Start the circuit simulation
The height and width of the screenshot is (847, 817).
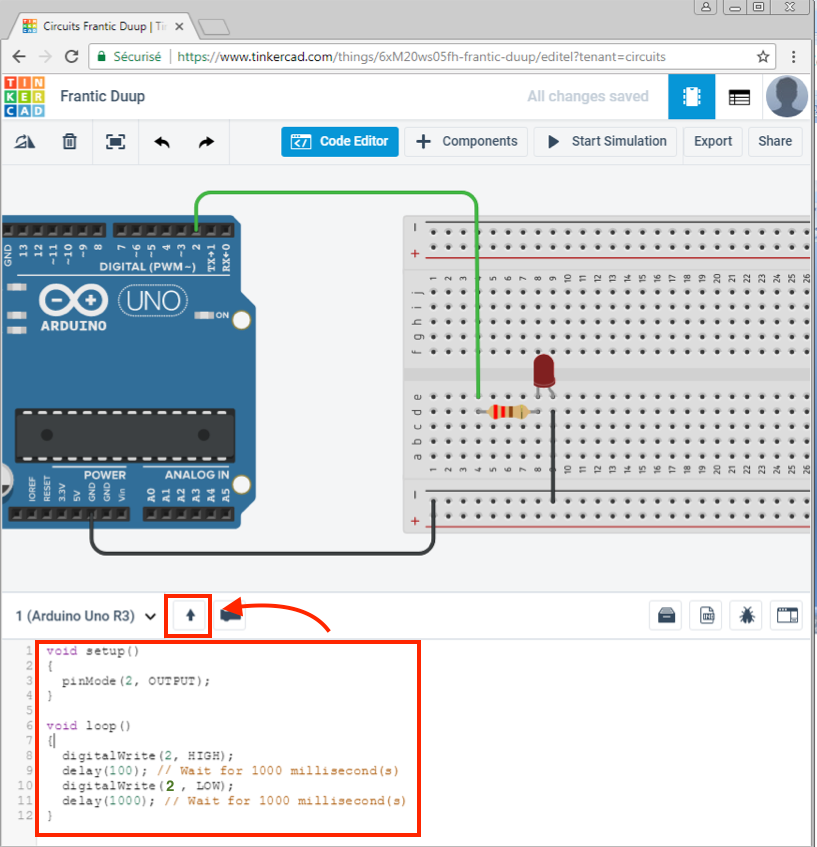point(605,142)
